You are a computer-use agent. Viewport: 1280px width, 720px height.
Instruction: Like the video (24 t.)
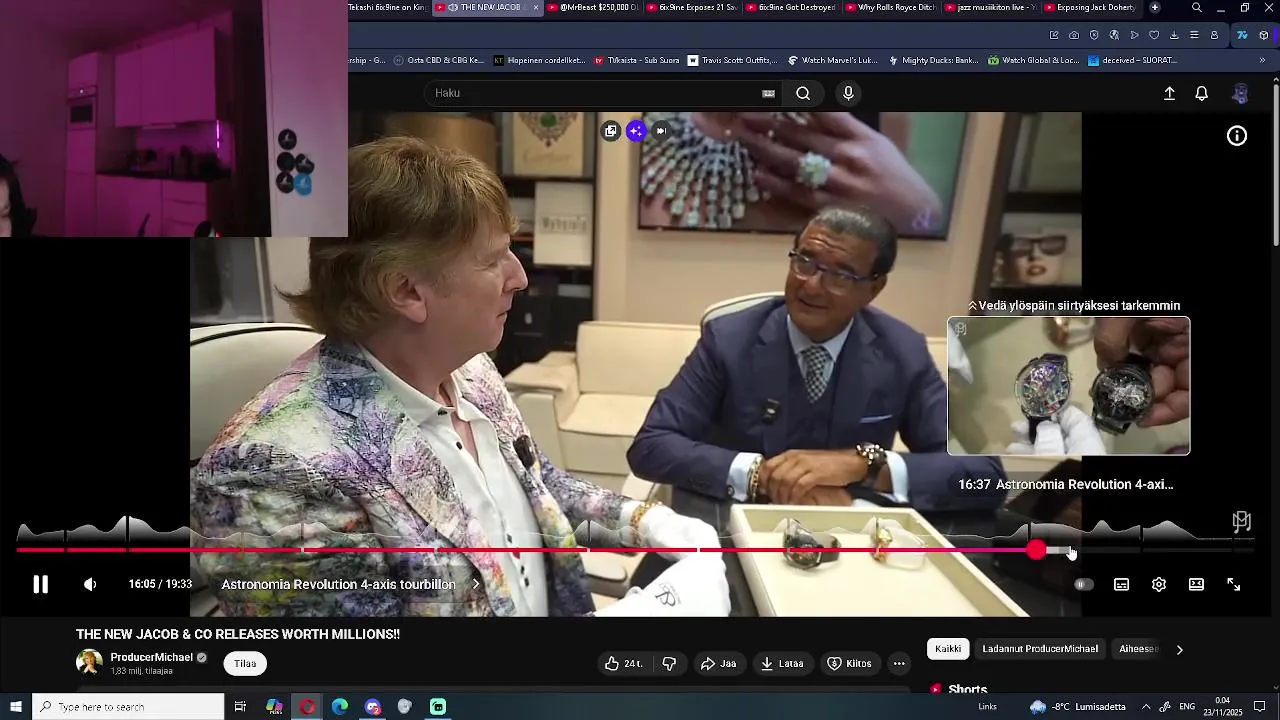(623, 664)
